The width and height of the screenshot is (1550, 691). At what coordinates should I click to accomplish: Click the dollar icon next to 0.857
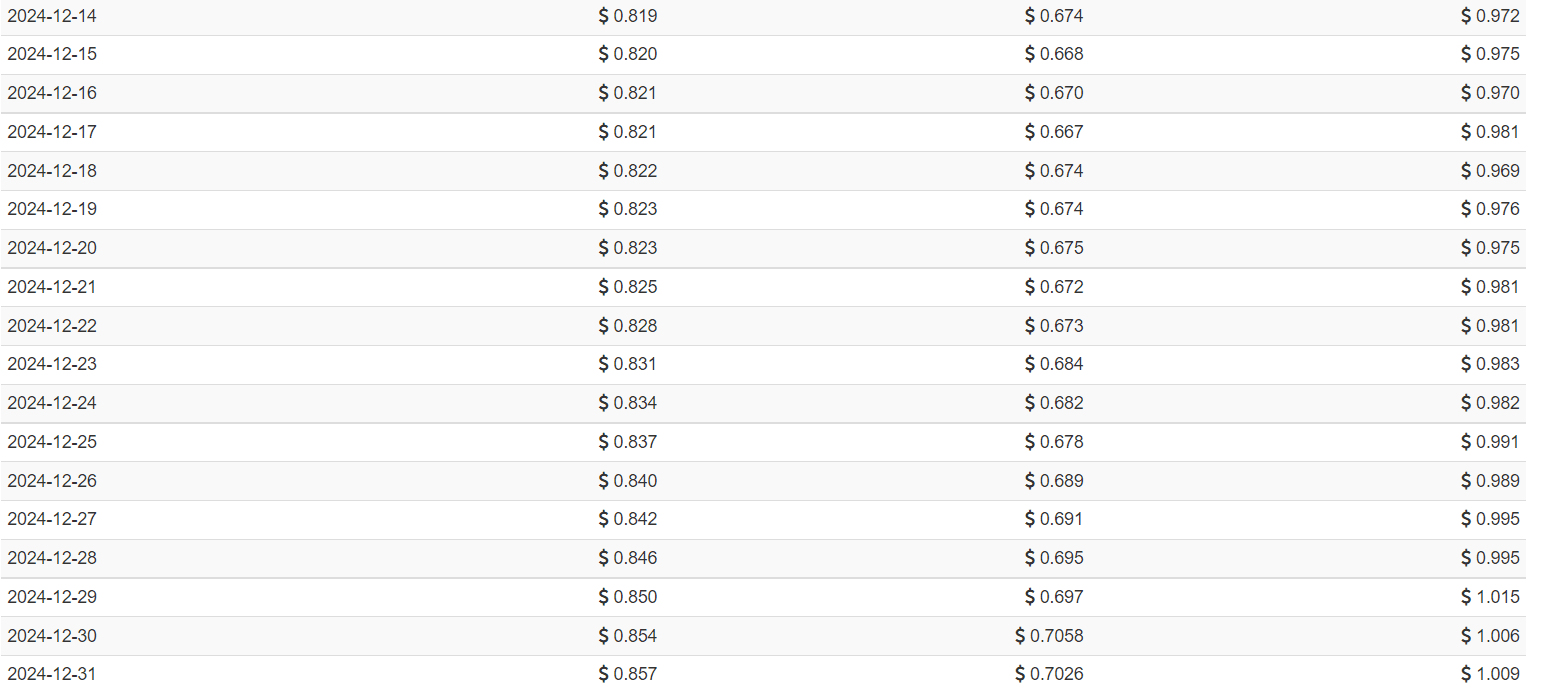[x=603, y=674]
